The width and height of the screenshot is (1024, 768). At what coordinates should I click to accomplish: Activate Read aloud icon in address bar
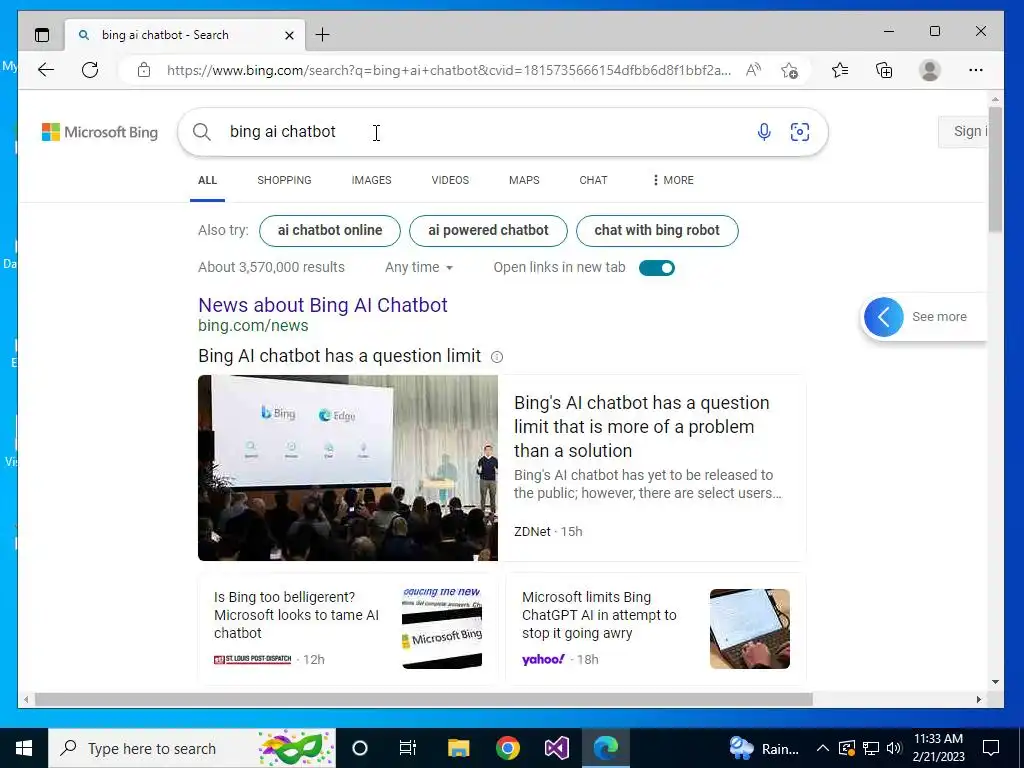754,70
